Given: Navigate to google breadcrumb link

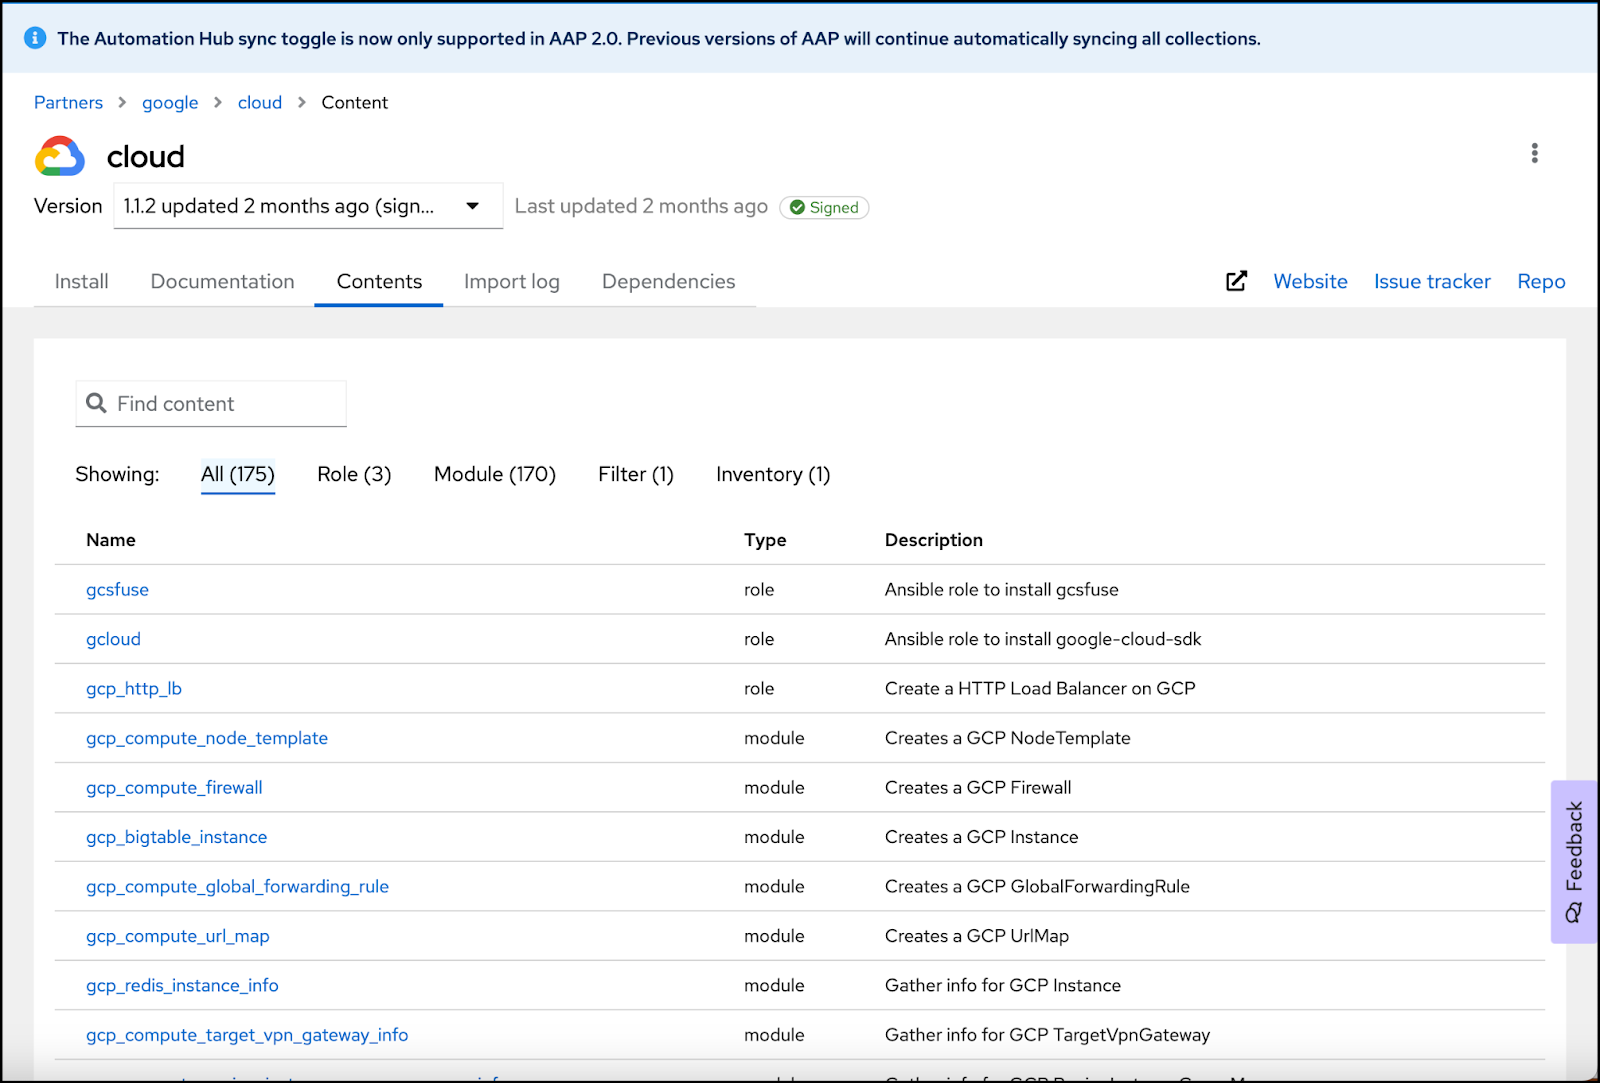Looking at the screenshot, I should 170,102.
